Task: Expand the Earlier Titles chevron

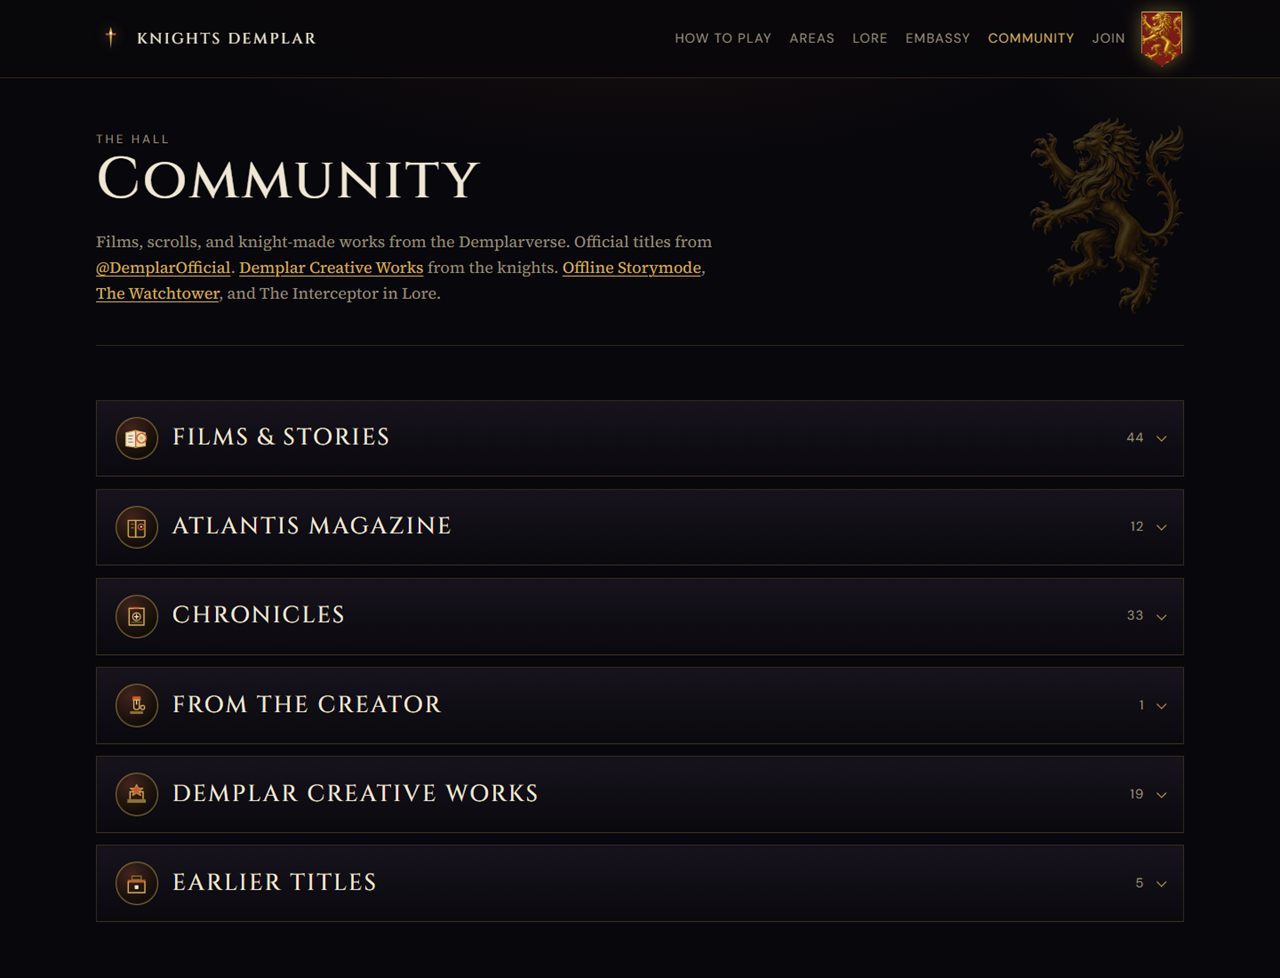Action: [1161, 883]
